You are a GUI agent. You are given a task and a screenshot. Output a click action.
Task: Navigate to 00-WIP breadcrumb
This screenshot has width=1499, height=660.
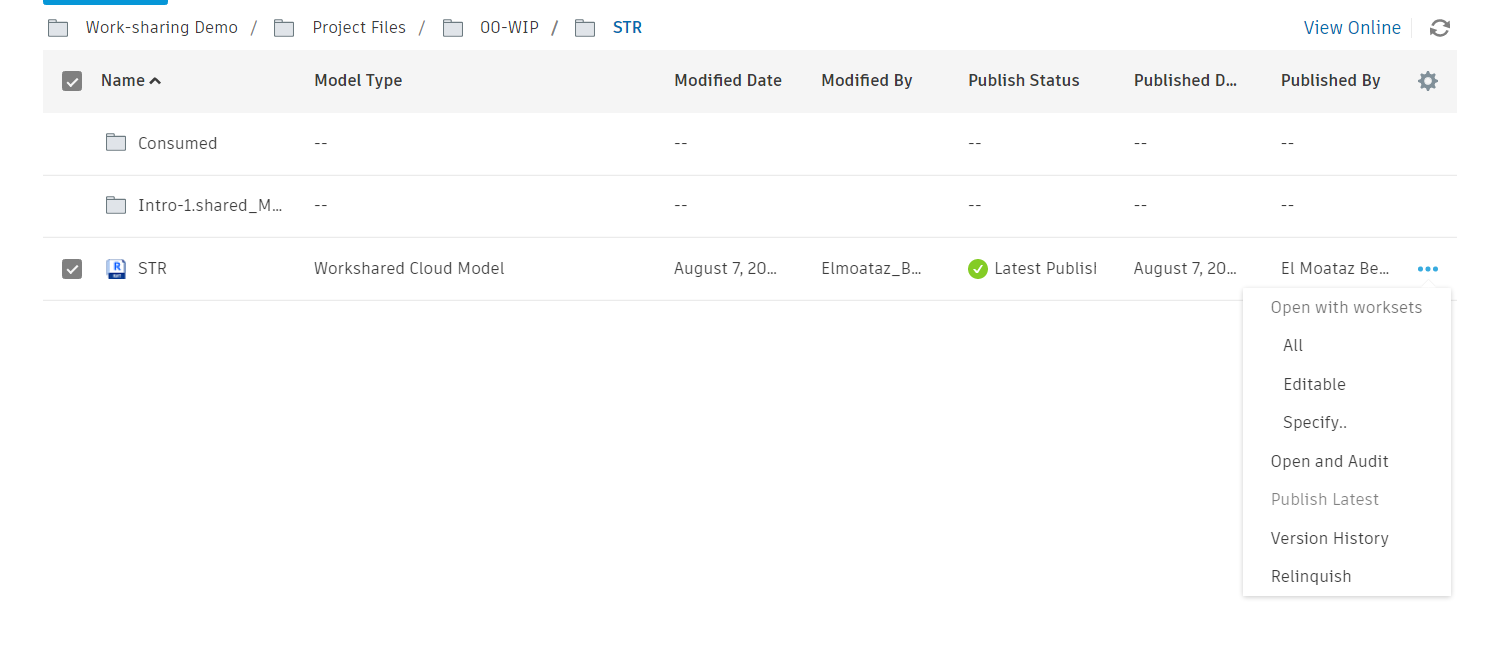point(509,28)
